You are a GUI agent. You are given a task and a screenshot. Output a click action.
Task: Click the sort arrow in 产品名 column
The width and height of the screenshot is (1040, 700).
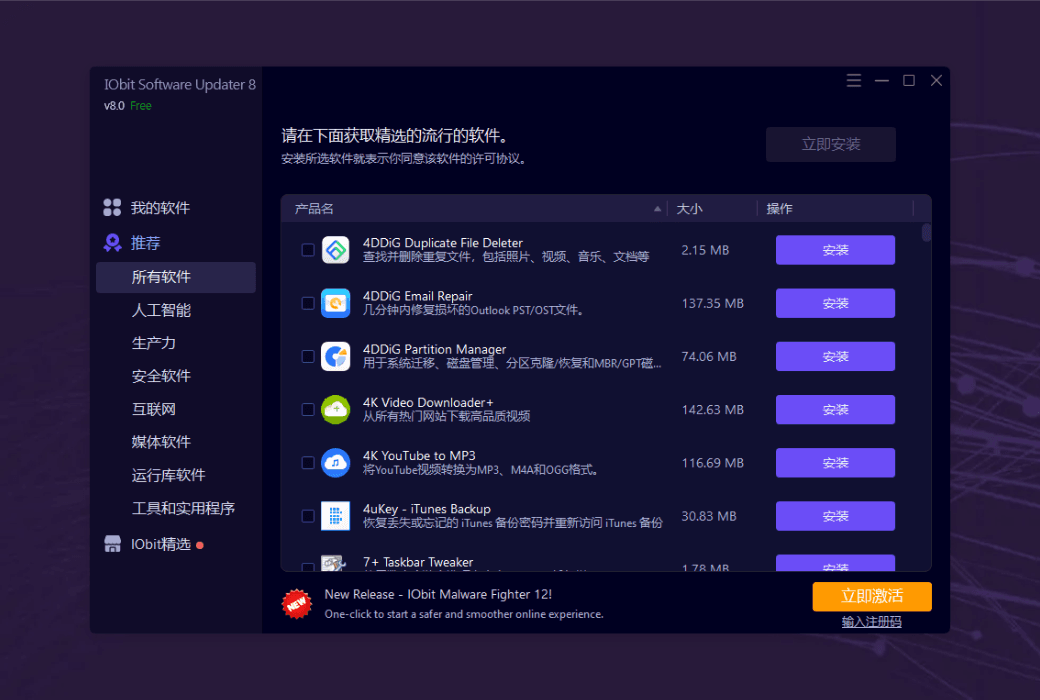[x=657, y=208]
